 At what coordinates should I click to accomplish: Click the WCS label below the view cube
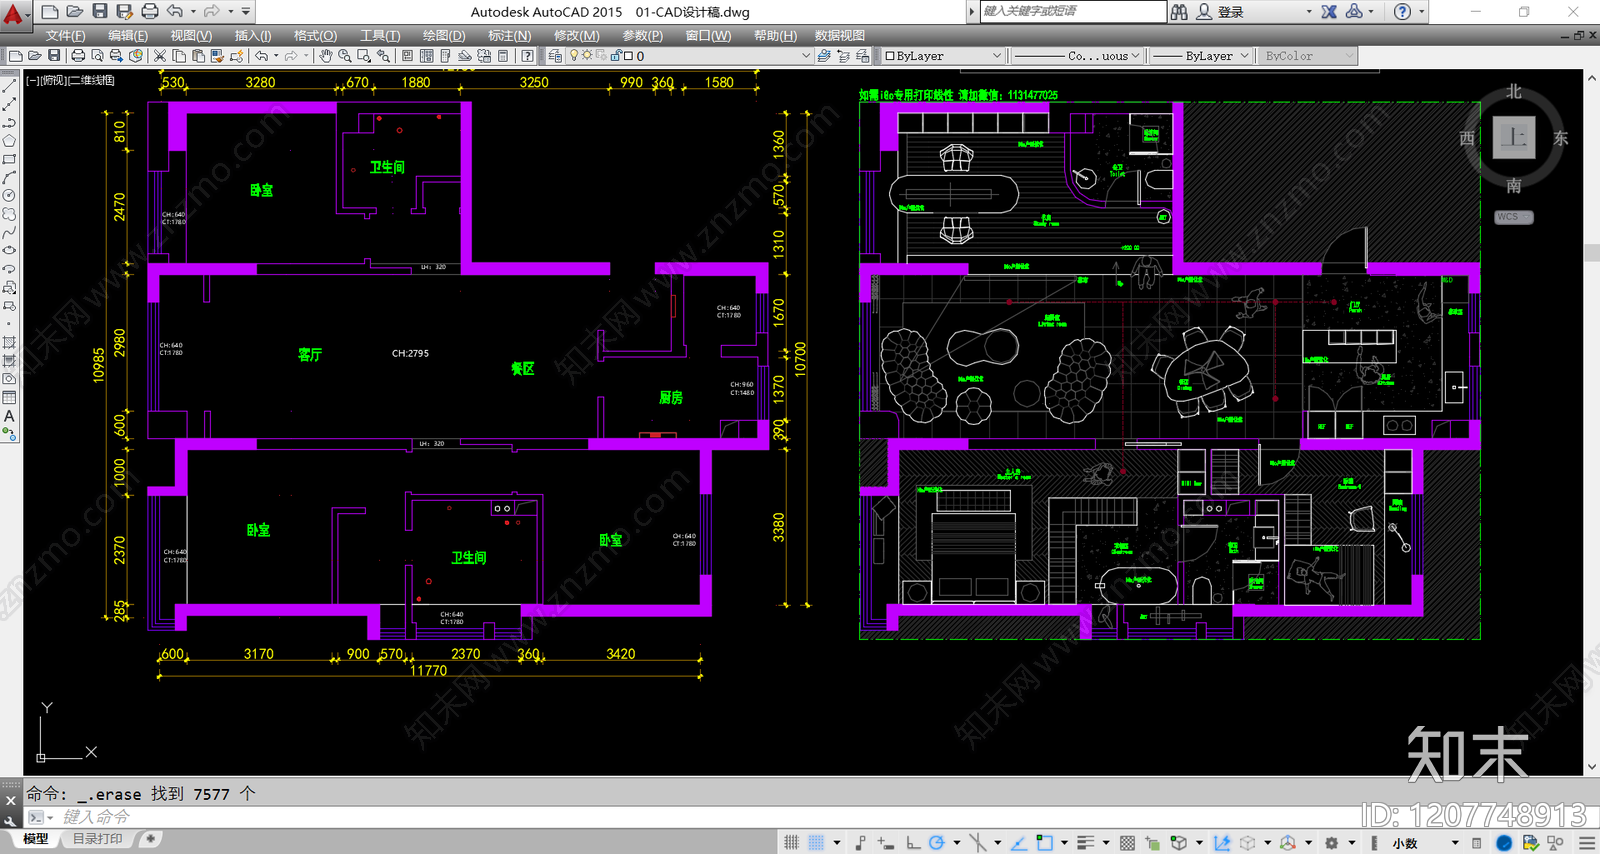point(1513,217)
